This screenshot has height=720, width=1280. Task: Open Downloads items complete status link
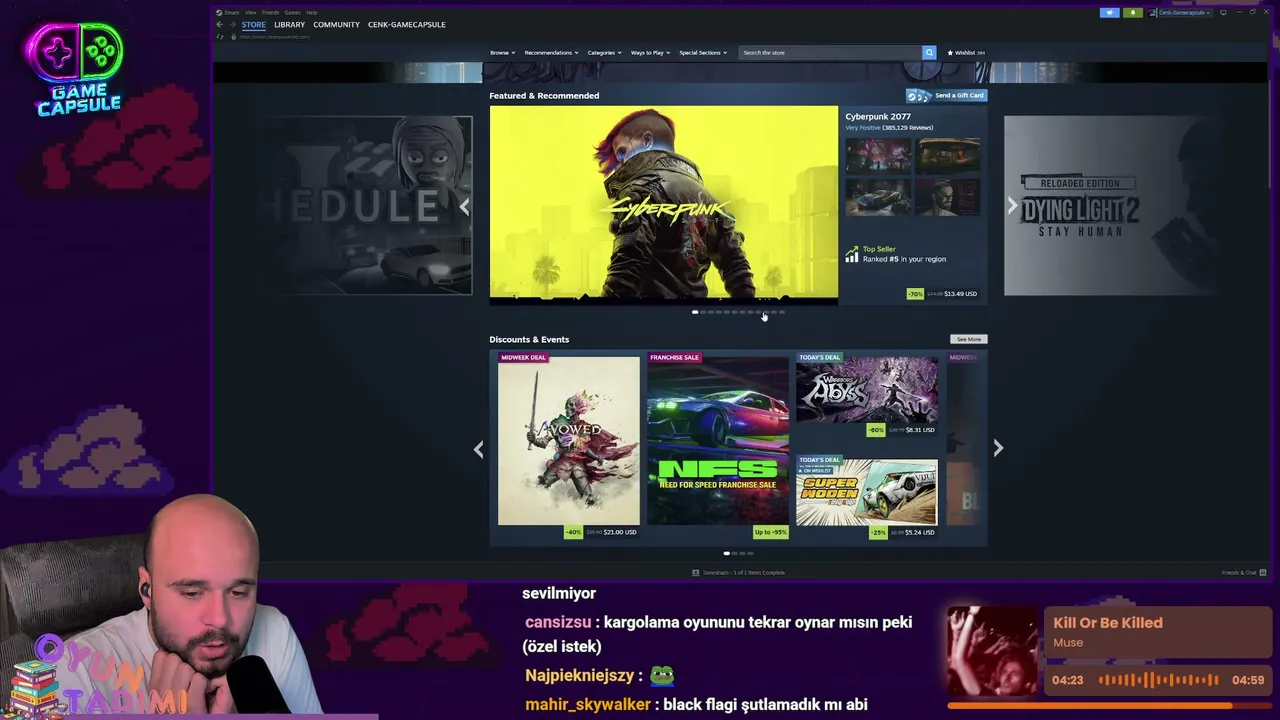(x=744, y=572)
